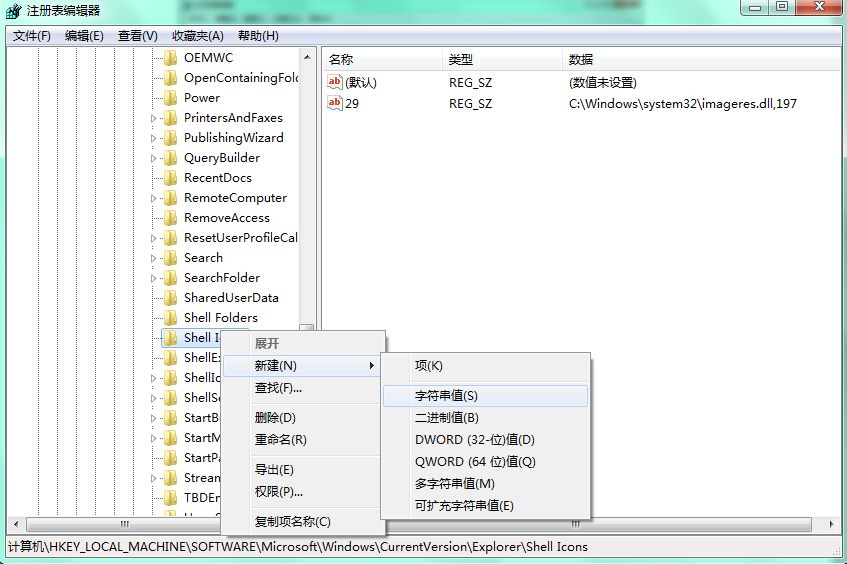Choose 可扩充字符串值(E) from submenu

[485, 506]
